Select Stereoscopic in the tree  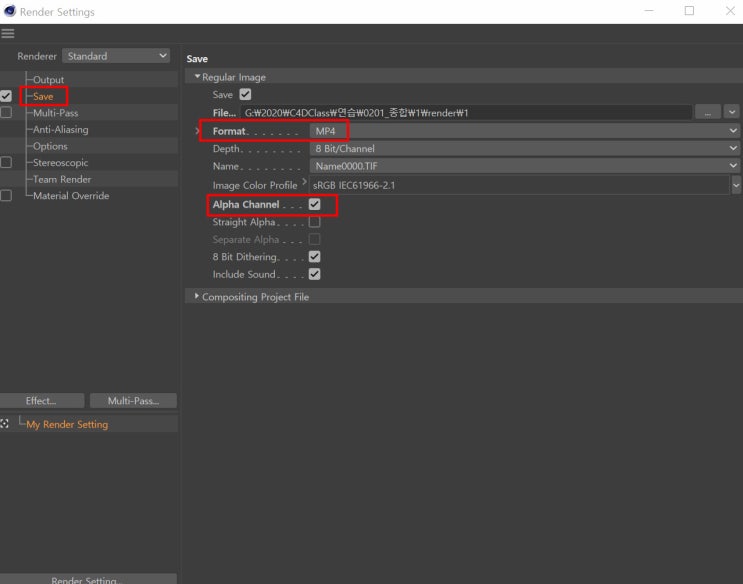pyautogui.click(x=61, y=163)
